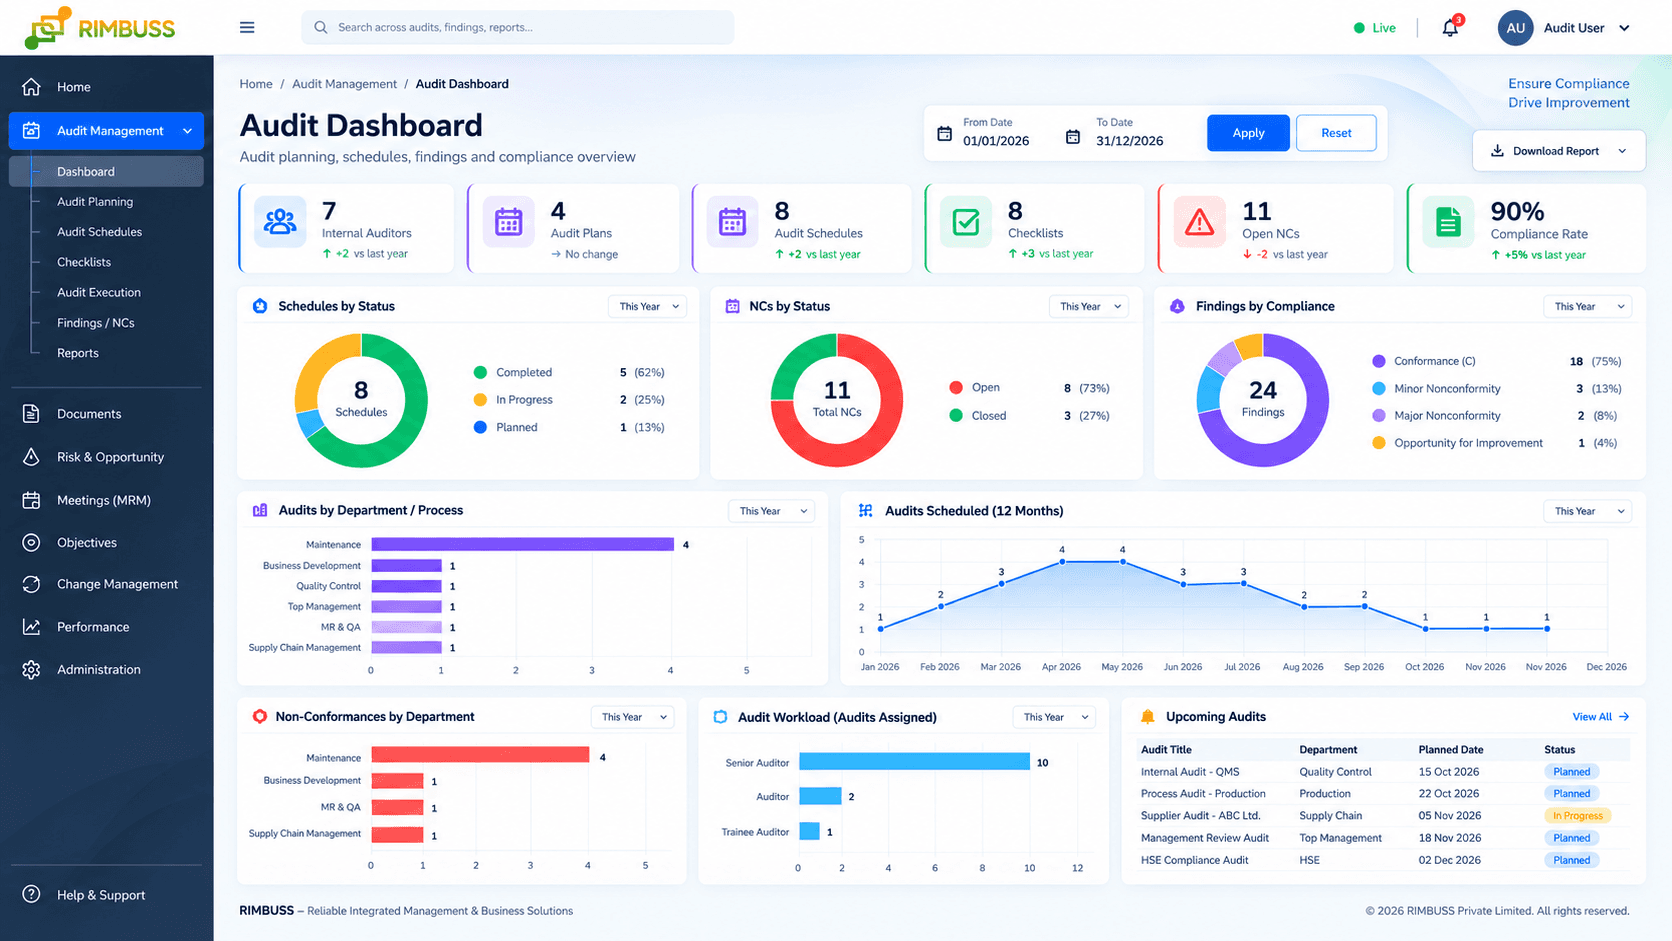Click the Documents icon in sidebar
The height and width of the screenshot is (941, 1672).
pos(32,413)
